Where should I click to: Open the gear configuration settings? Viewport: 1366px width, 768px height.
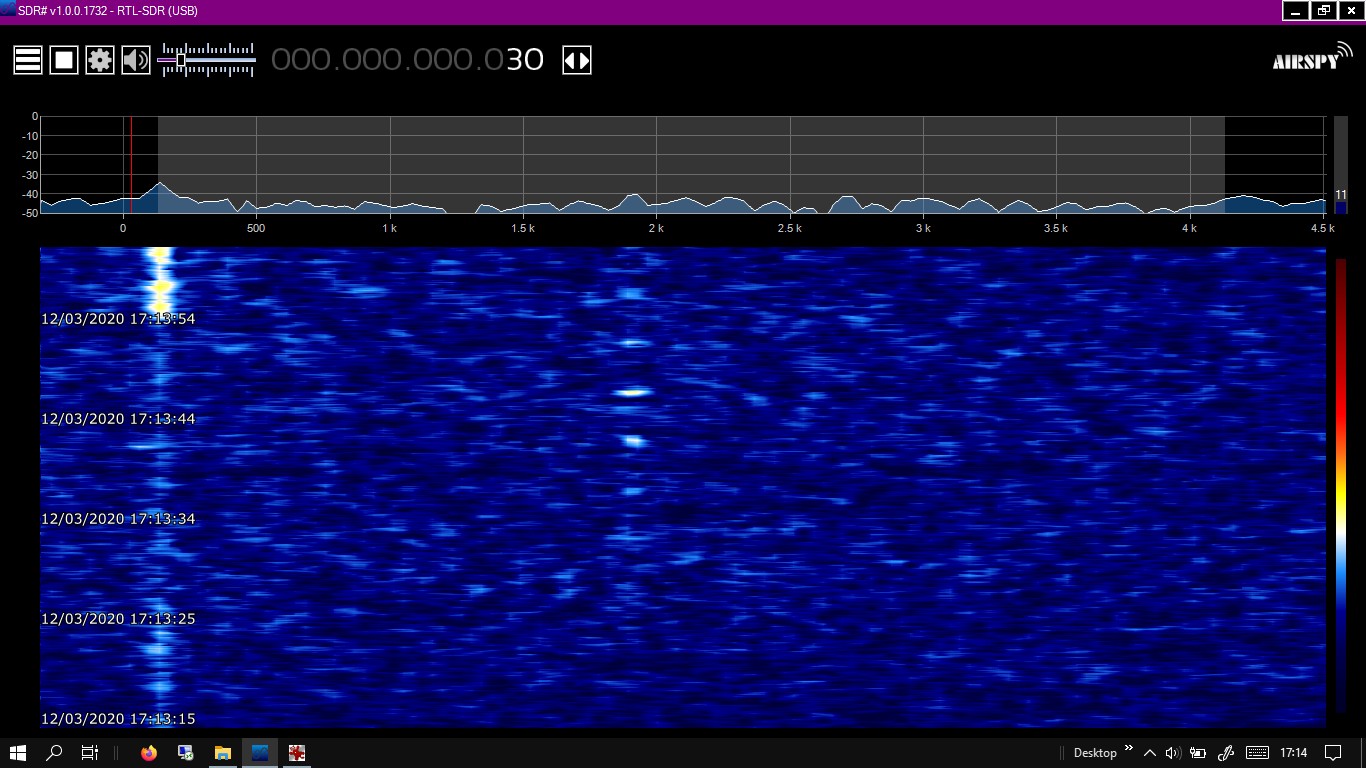coord(100,60)
